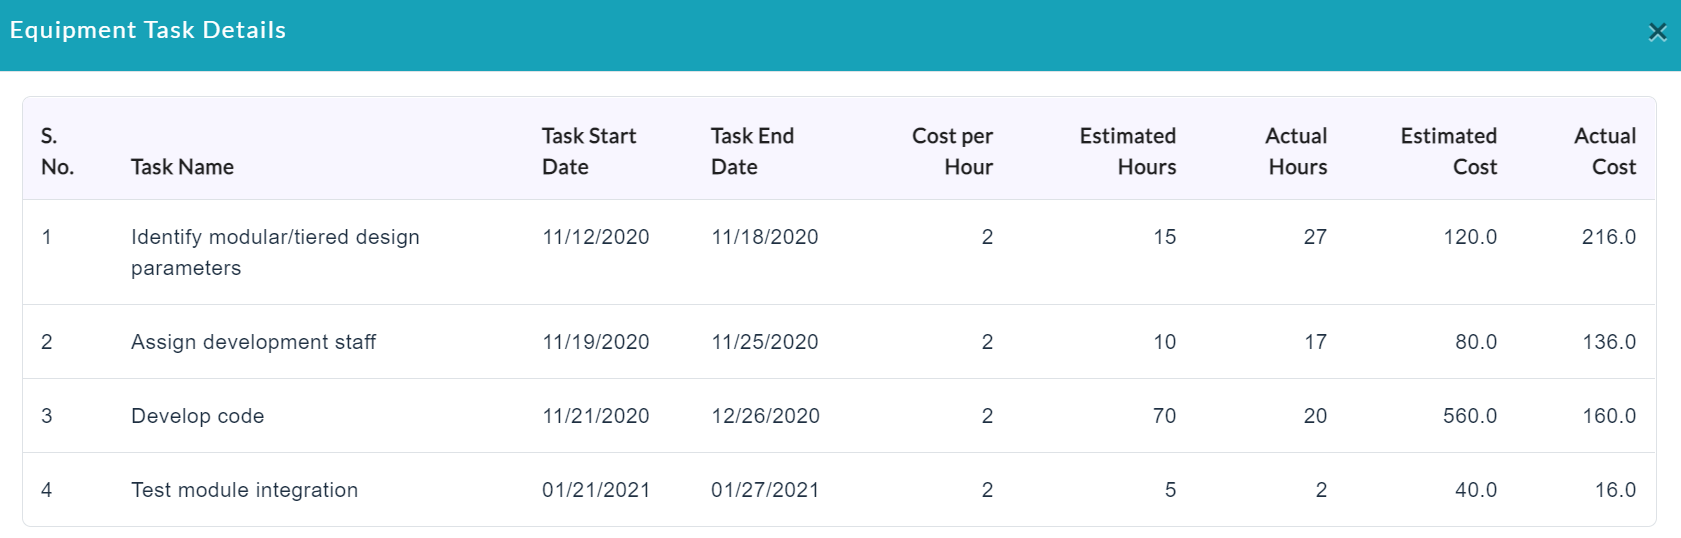Click the 560.0 estimated cost value

pos(1470,416)
